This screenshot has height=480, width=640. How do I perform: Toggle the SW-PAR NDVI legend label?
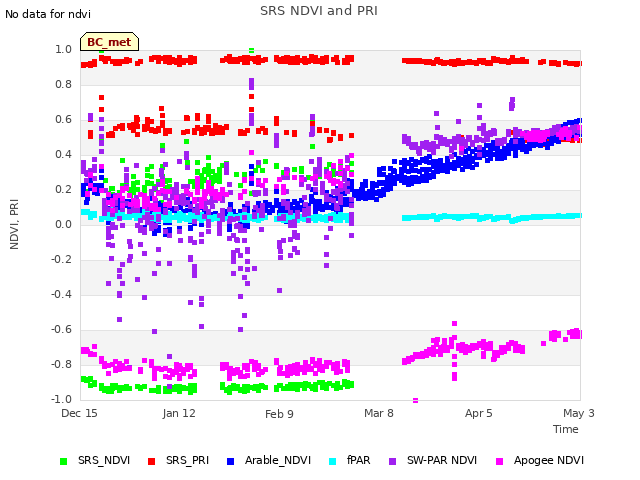442,461
